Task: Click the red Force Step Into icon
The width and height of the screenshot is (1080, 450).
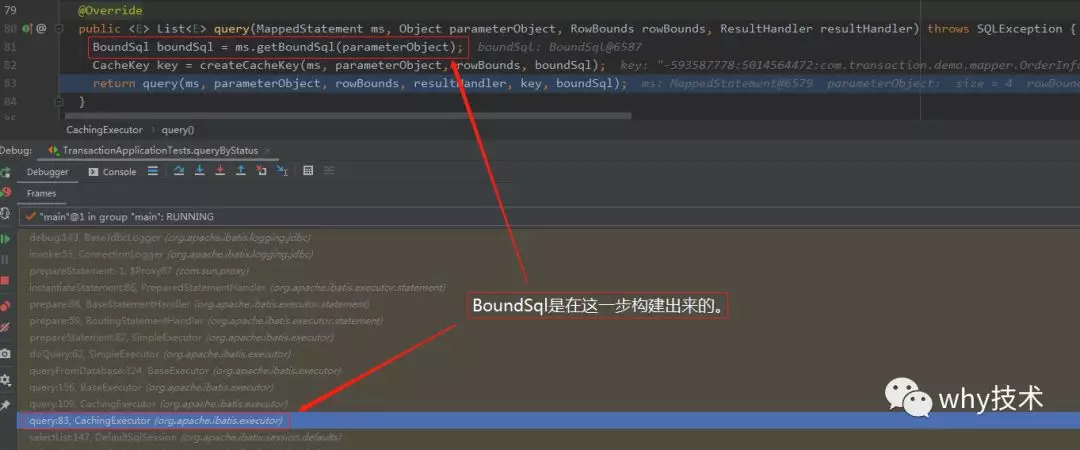Action: tap(220, 171)
